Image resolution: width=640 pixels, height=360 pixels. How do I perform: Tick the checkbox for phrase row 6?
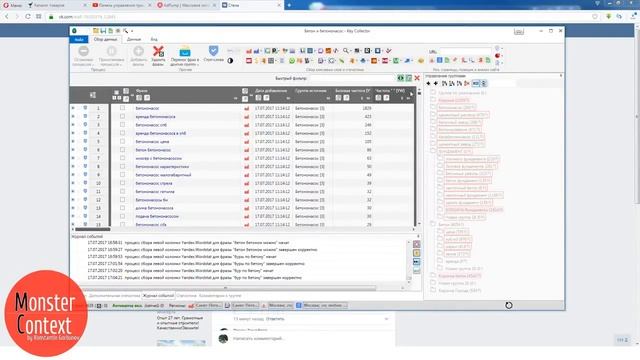[x=122, y=150]
